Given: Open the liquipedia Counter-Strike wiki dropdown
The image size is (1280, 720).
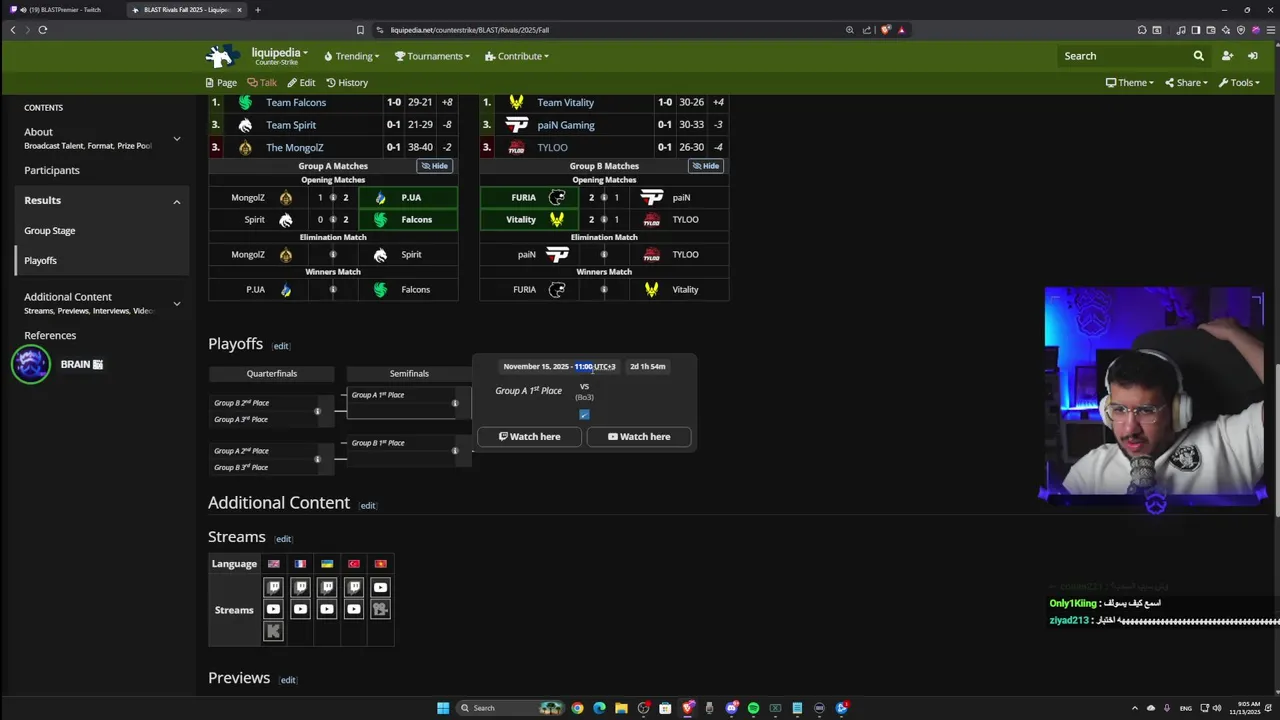Looking at the screenshot, I should point(279,56).
